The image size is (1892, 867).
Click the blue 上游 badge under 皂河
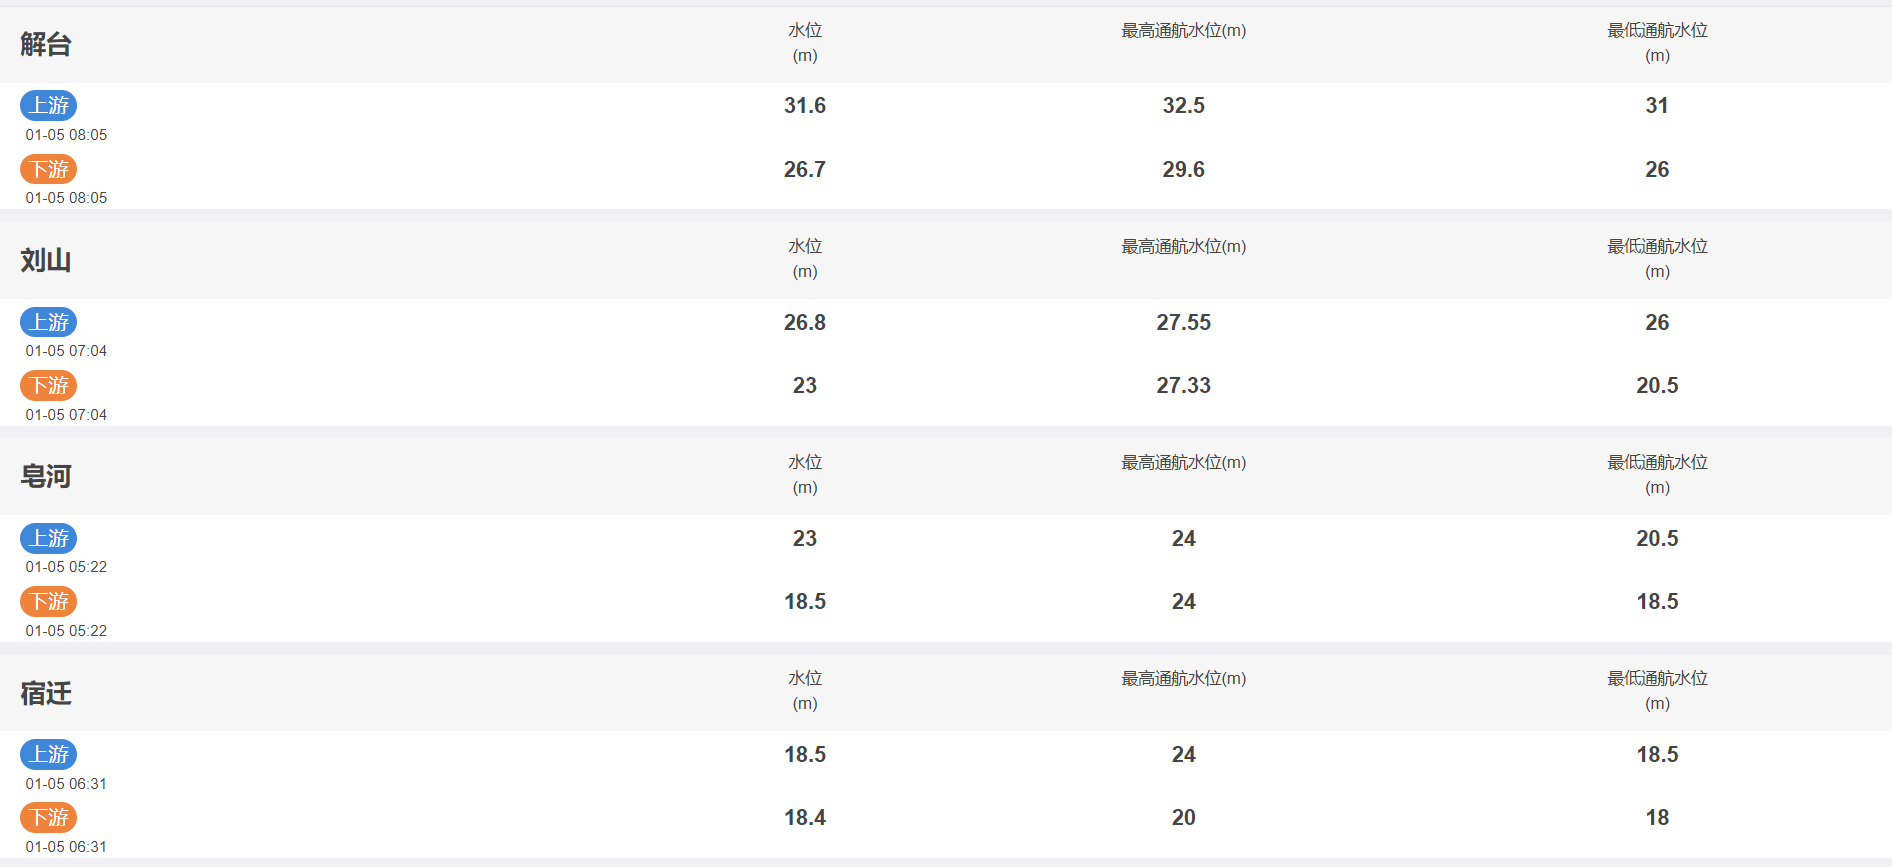click(x=49, y=538)
